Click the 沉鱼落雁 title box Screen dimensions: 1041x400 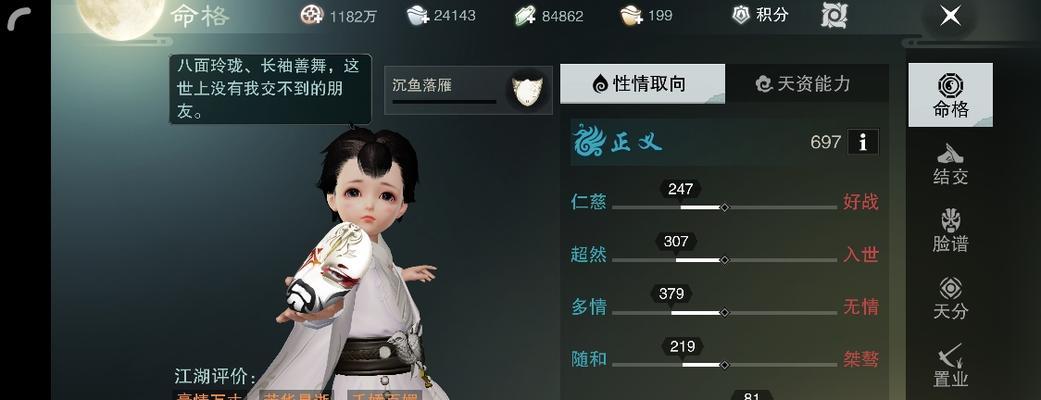pos(468,90)
